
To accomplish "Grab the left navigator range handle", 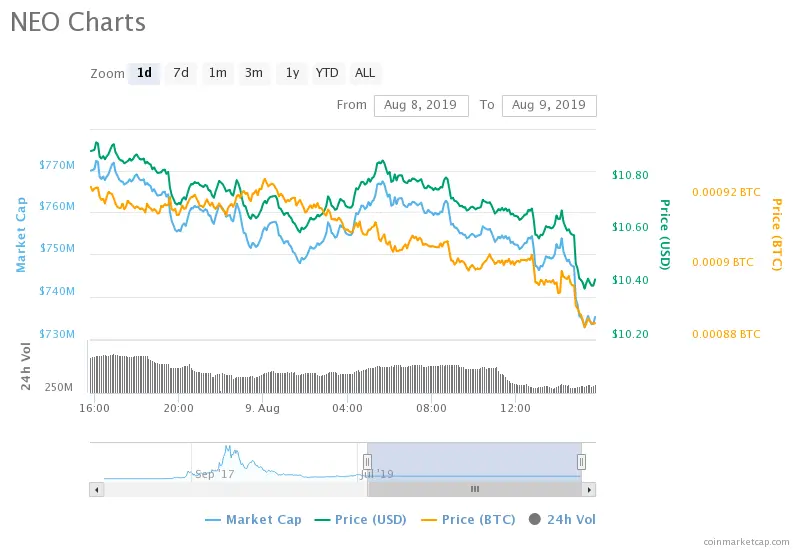I will 367,462.
